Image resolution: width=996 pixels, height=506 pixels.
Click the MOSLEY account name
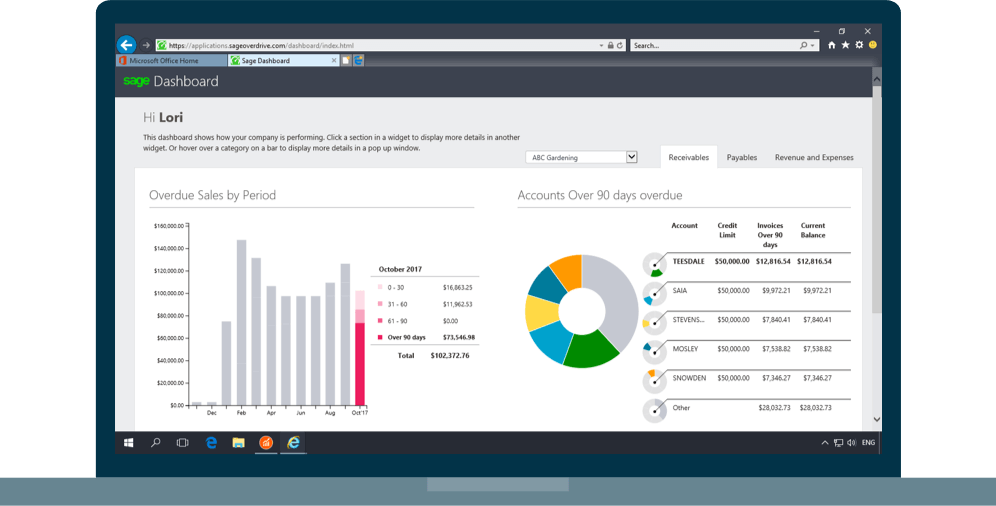pyautogui.click(x=685, y=349)
